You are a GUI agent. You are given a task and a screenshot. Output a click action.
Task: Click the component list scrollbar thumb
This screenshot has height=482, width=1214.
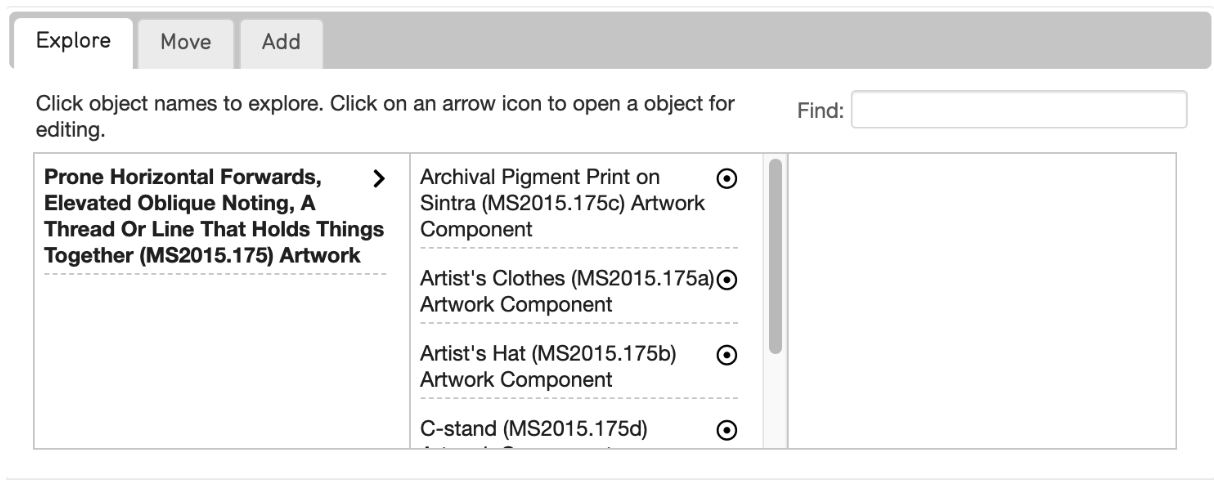[775, 255]
